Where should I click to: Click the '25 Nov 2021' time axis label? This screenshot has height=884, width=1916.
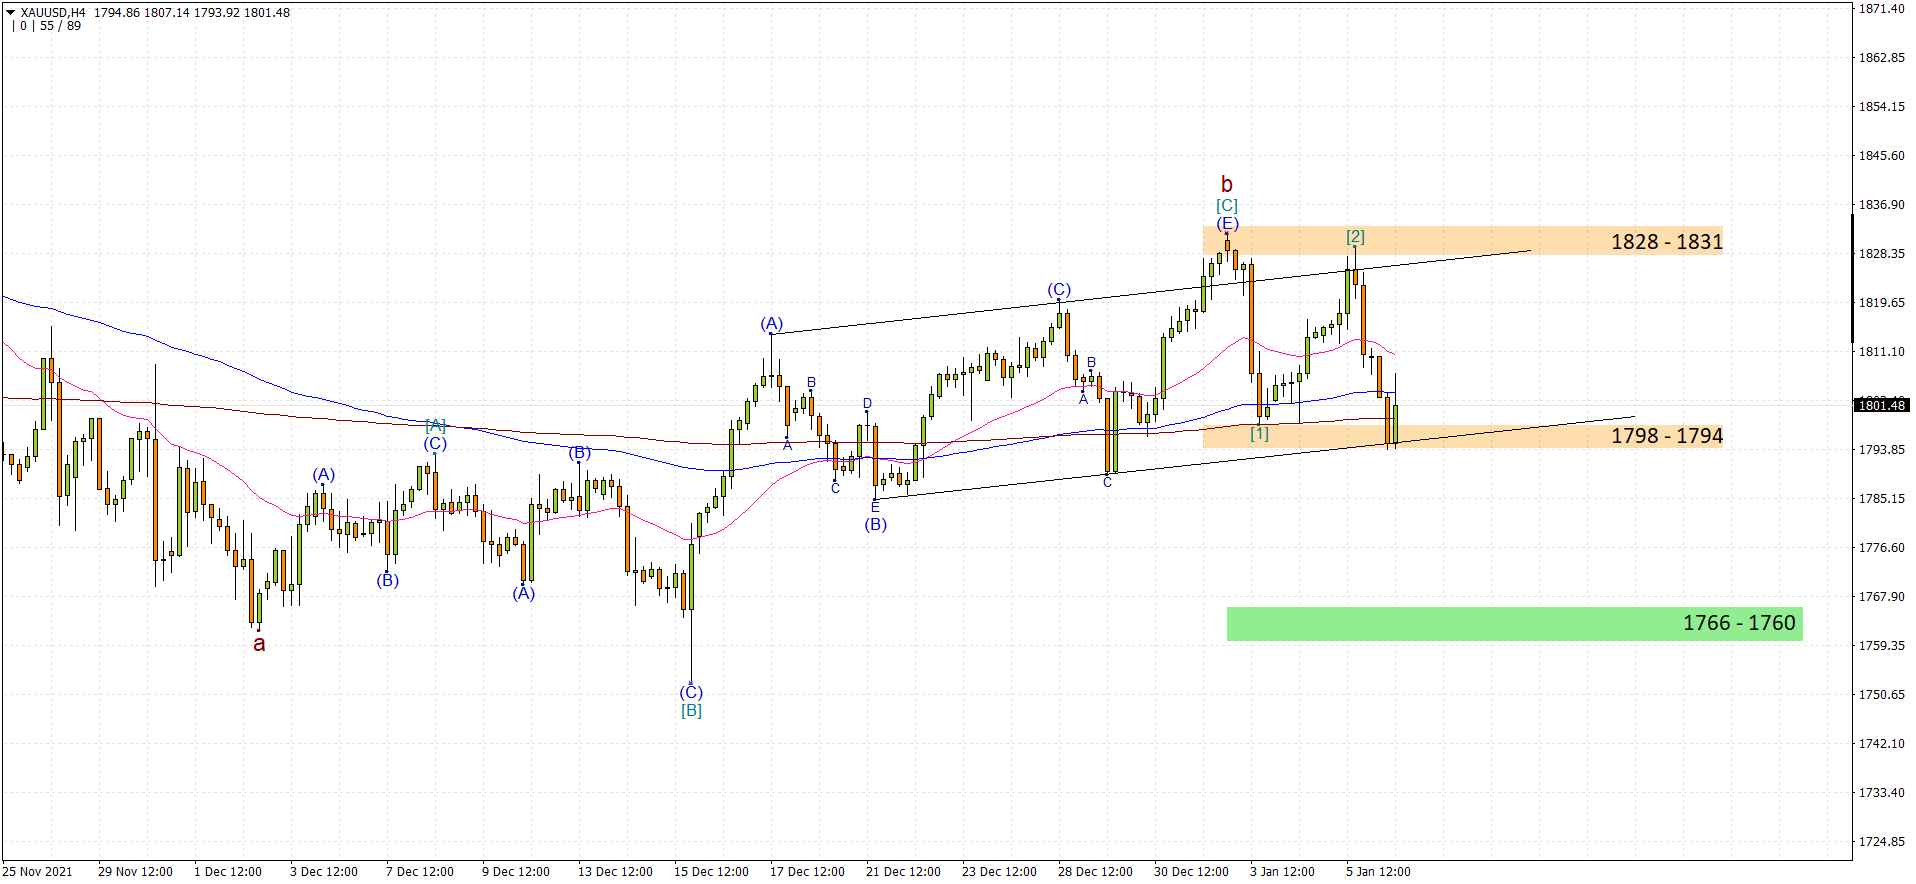38,872
